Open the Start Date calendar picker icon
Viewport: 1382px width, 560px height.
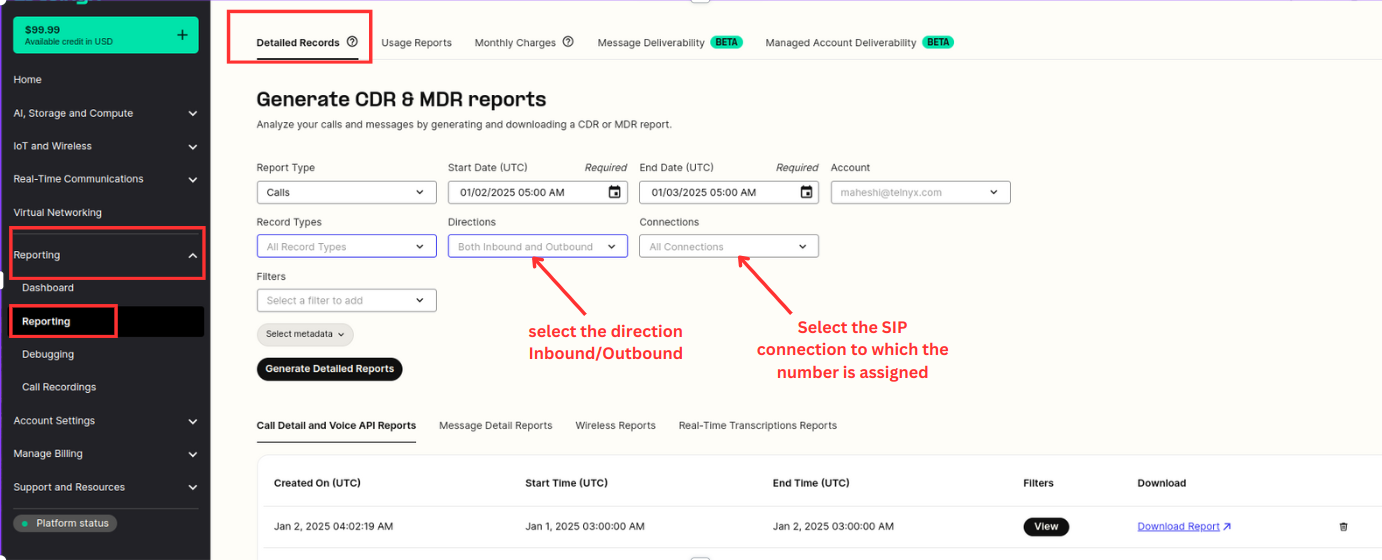615,192
